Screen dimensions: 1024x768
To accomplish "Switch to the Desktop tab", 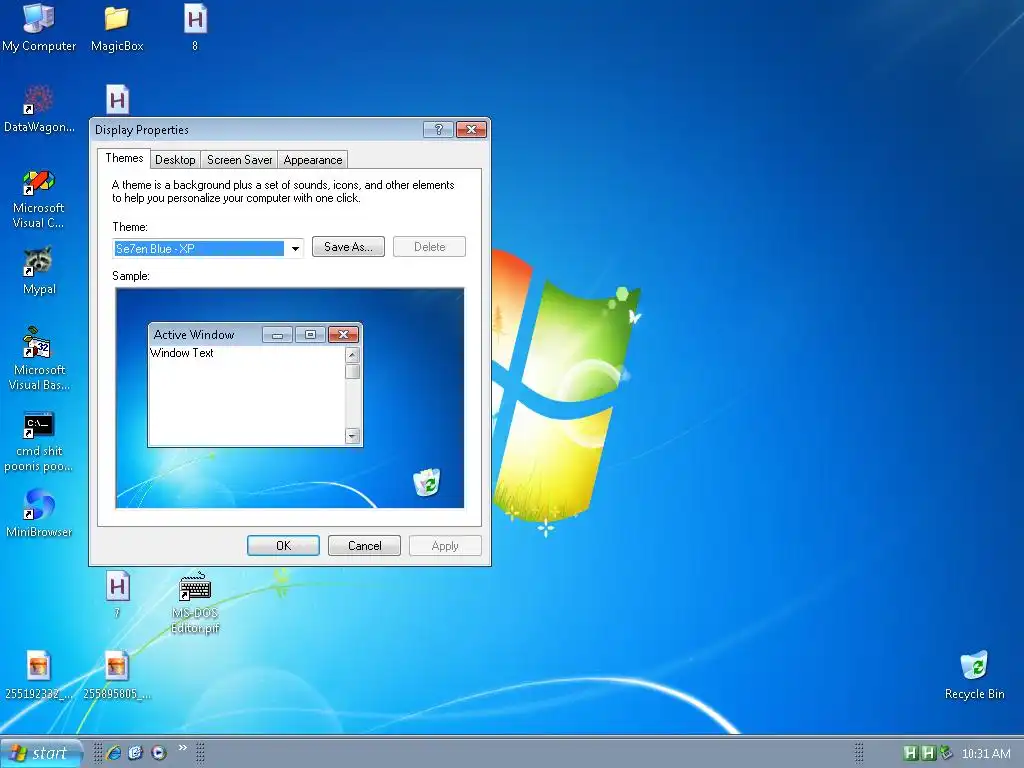I will [175, 160].
